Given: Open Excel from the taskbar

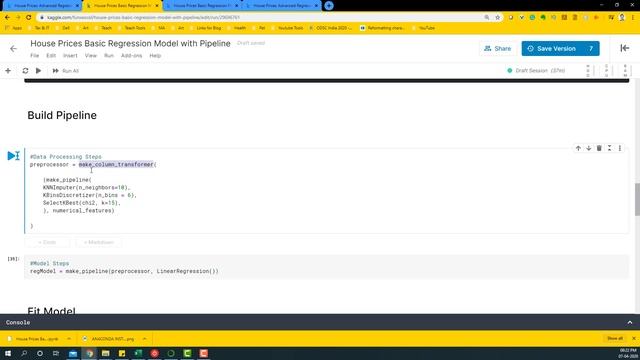Looking at the screenshot, I should 138,353.
